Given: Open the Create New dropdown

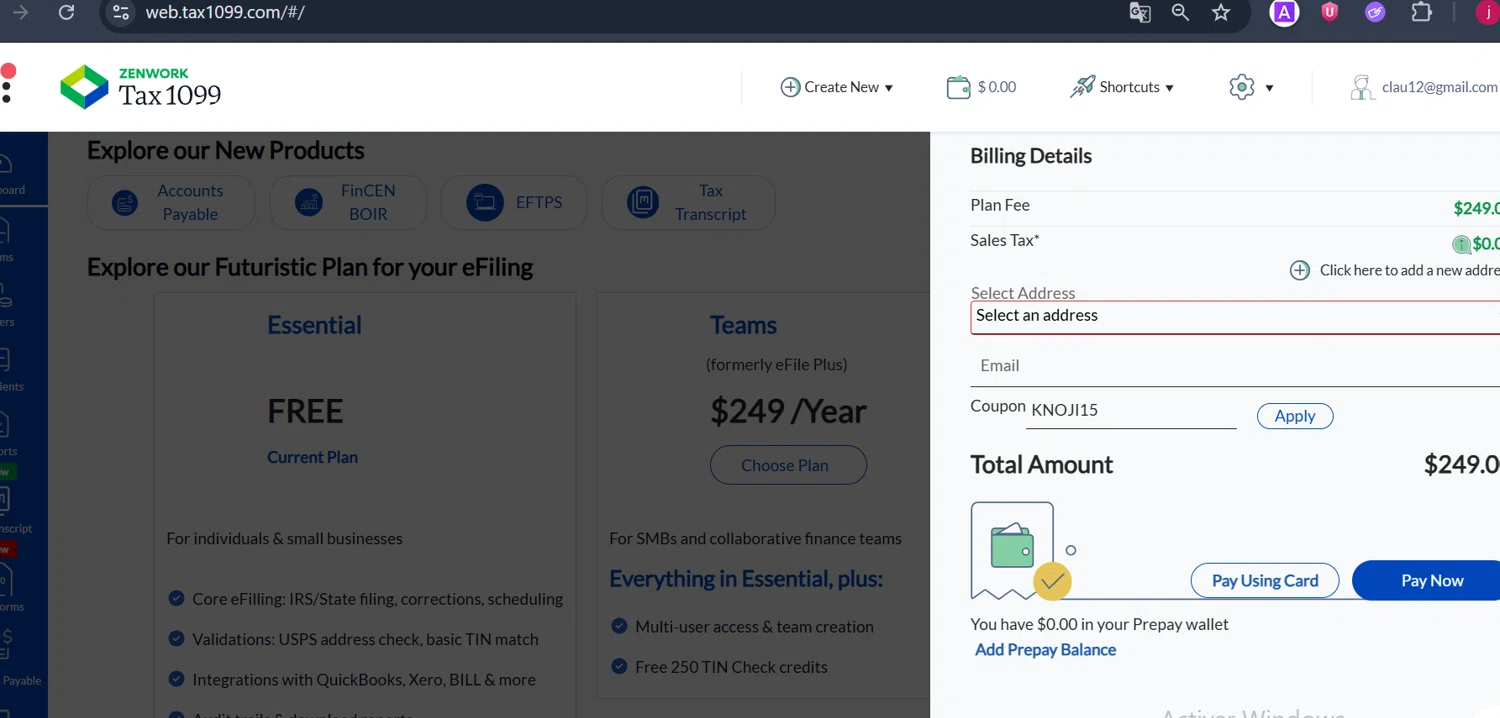Looking at the screenshot, I should (837, 87).
